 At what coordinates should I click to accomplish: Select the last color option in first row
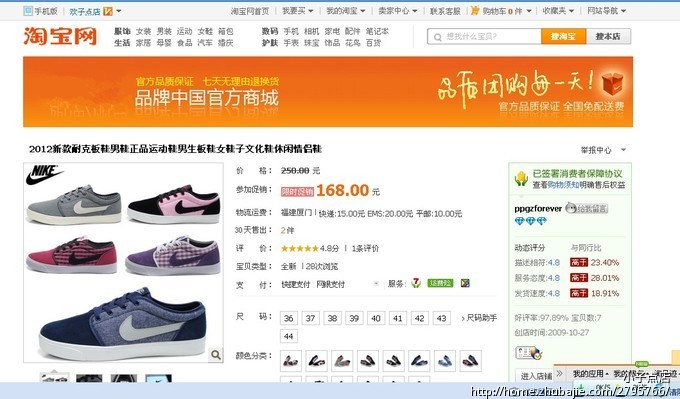(471, 361)
